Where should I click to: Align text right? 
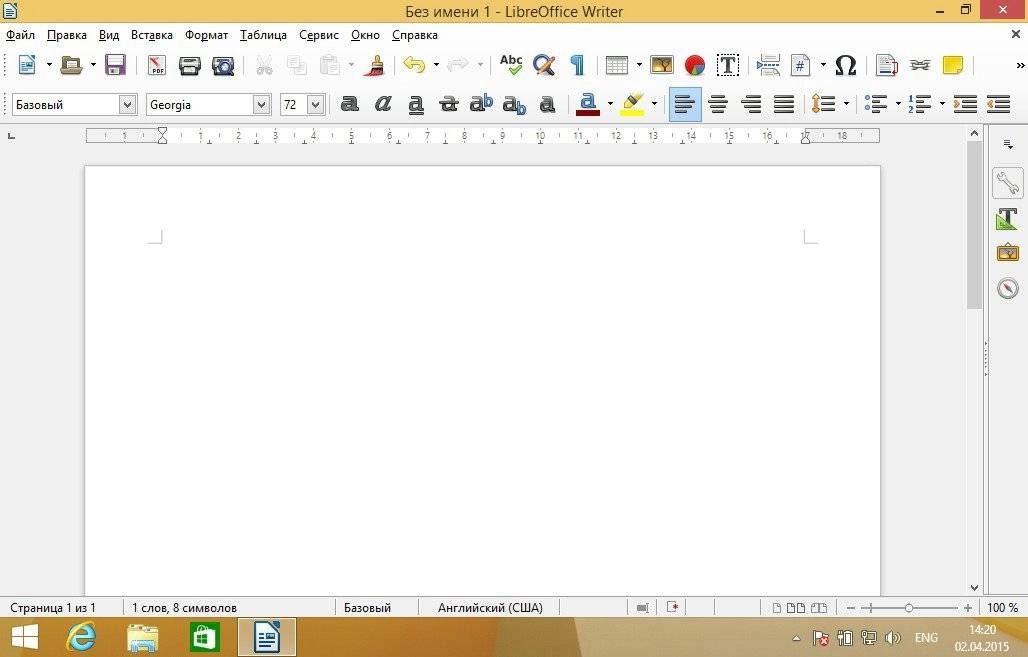751,104
